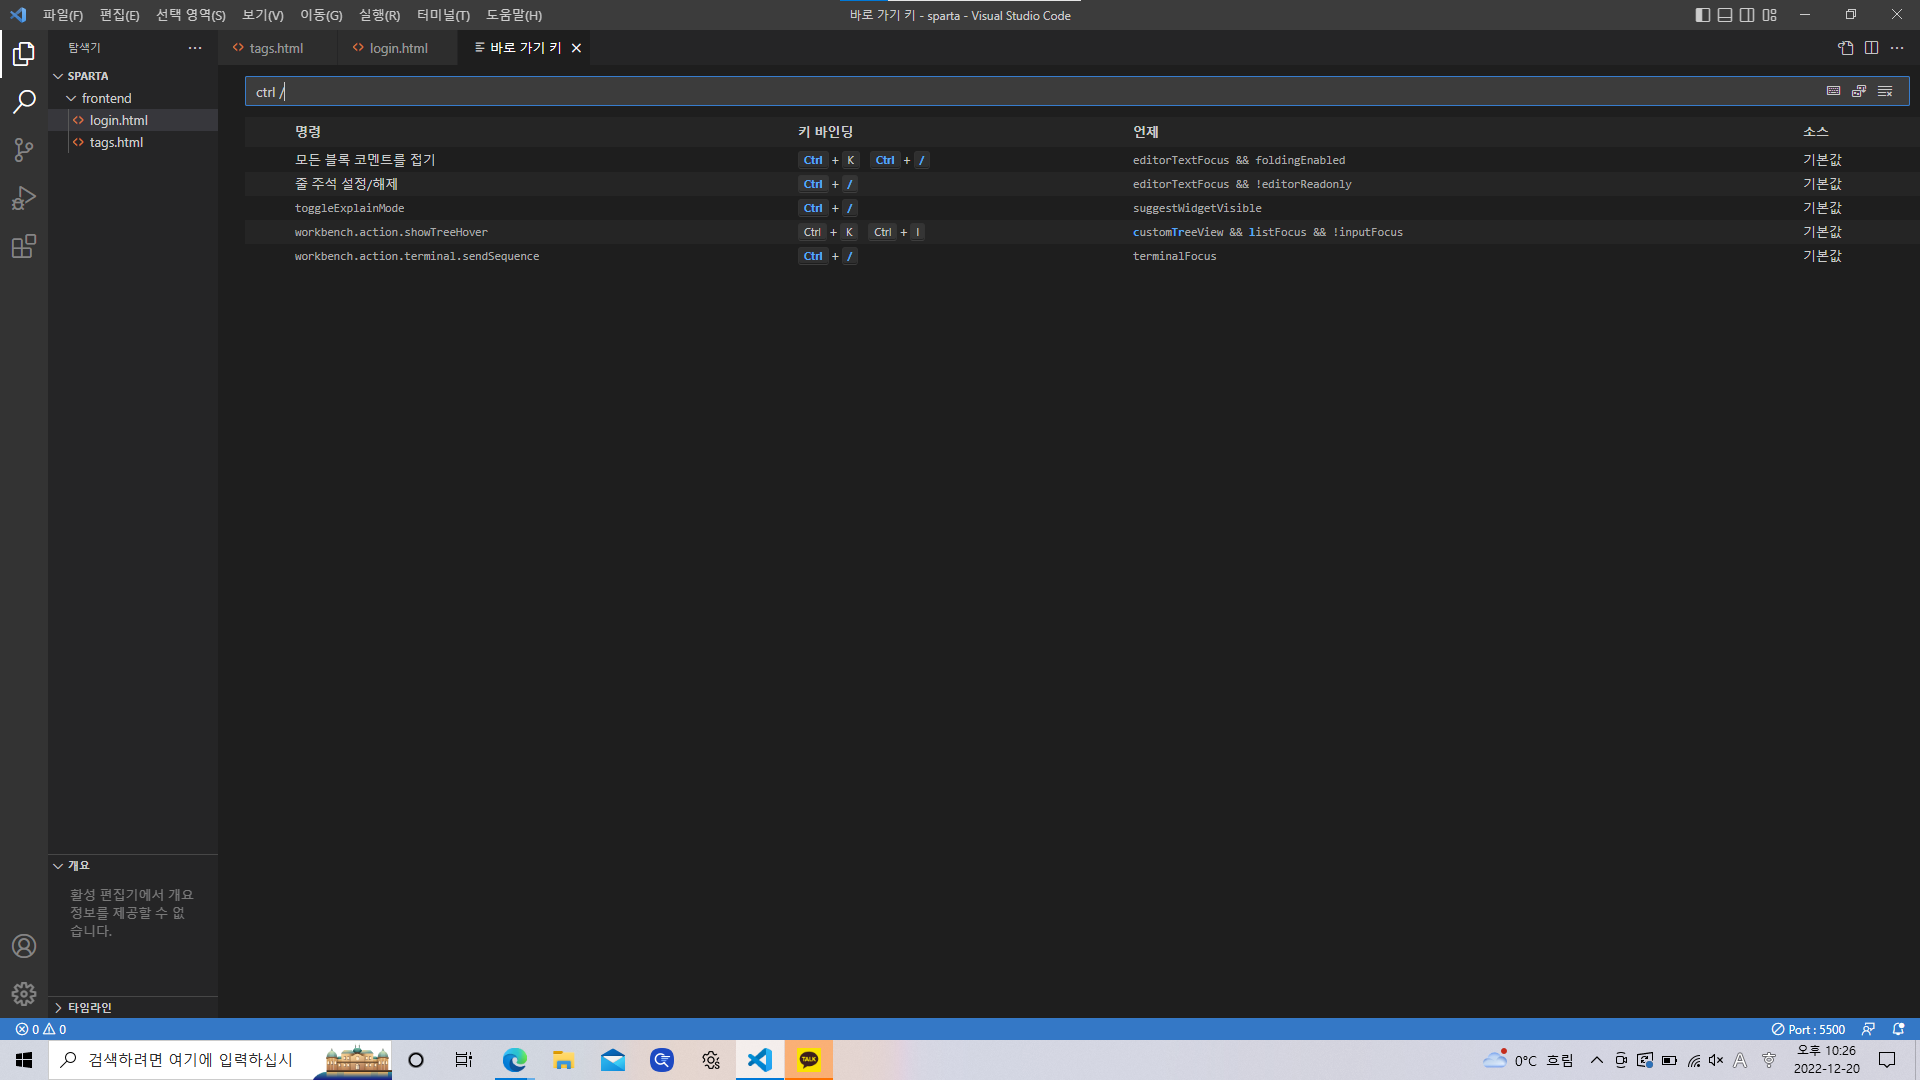Collapse the 개요 outline section
This screenshot has width=1920, height=1080.
[133, 866]
